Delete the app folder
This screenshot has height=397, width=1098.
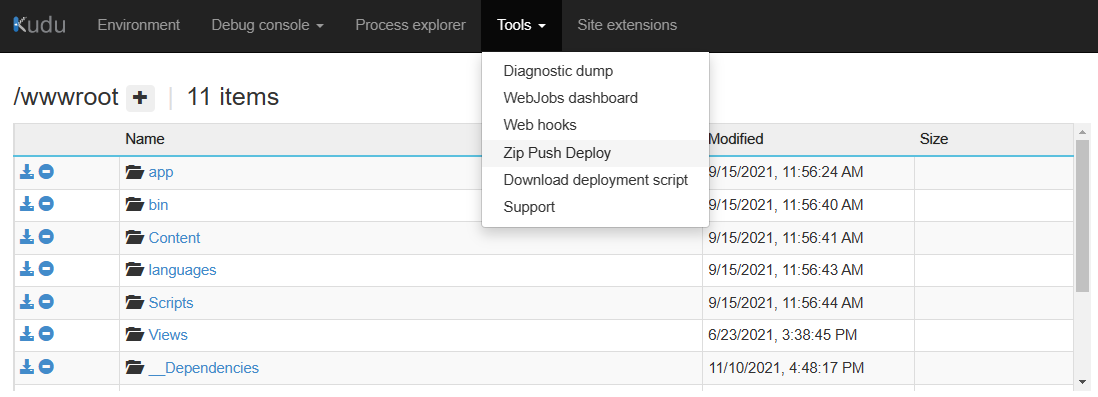[46, 172]
